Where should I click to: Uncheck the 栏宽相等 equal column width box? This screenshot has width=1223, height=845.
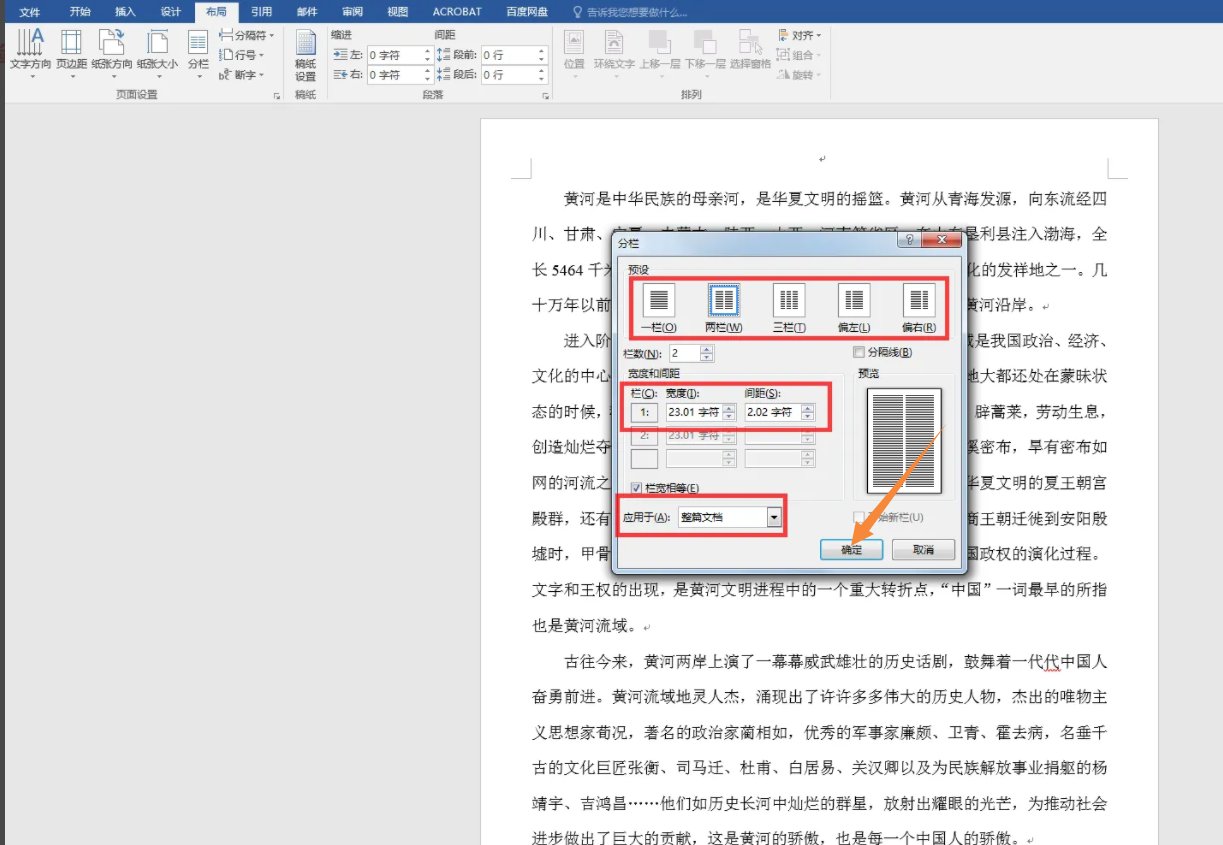click(x=637, y=487)
